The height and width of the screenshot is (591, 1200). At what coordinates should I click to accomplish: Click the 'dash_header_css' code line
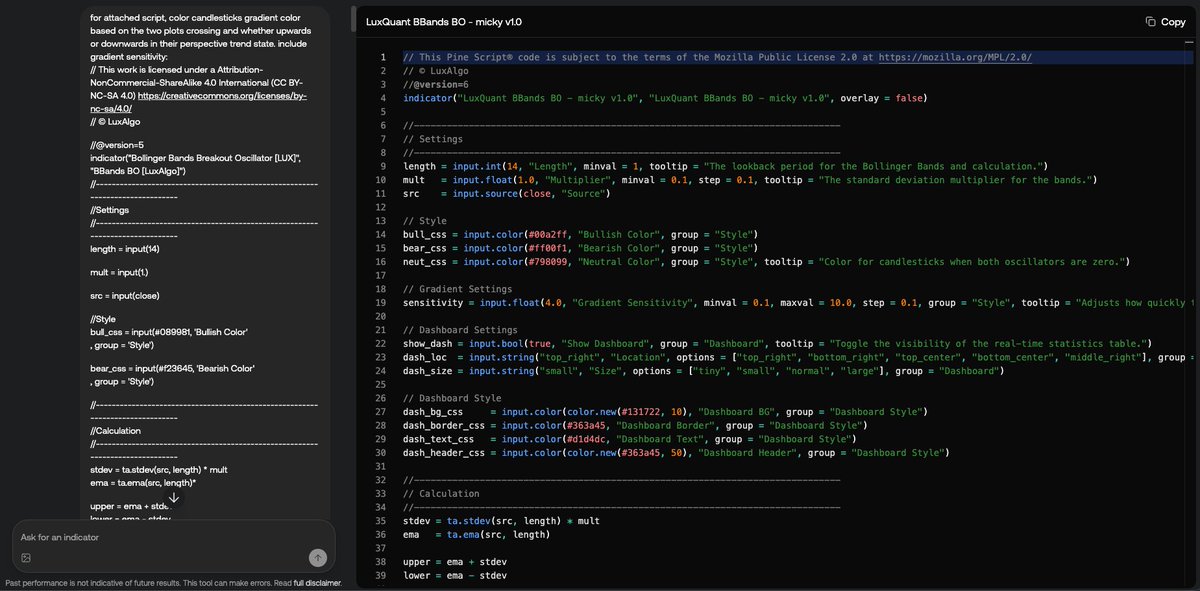pyautogui.click(x=674, y=453)
